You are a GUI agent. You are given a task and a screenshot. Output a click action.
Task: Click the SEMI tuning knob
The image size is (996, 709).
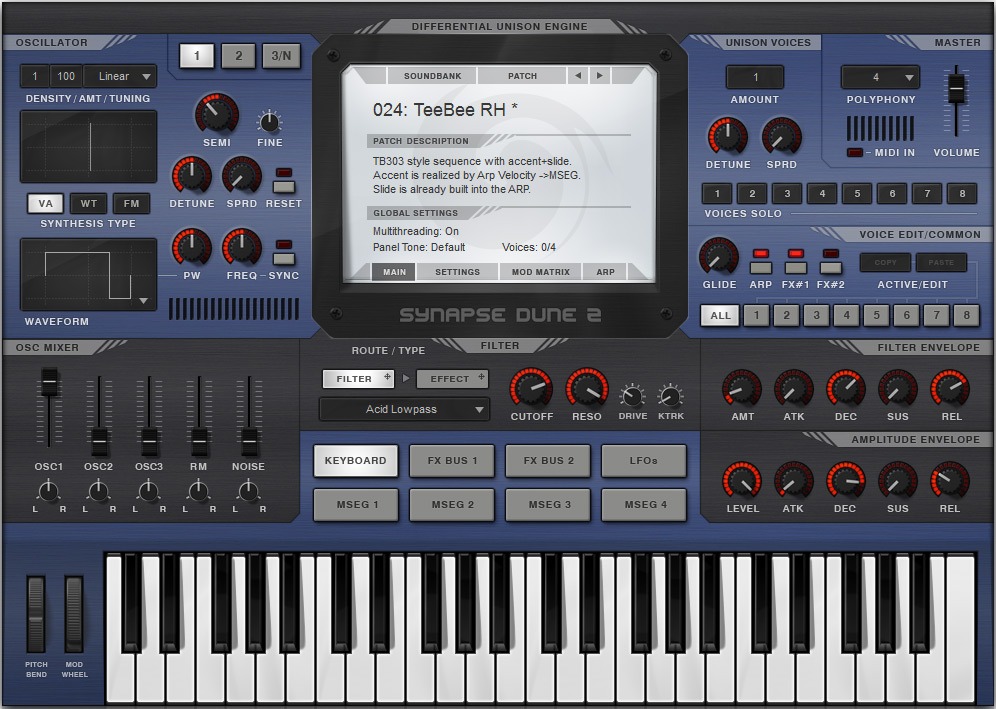pos(215,116)
